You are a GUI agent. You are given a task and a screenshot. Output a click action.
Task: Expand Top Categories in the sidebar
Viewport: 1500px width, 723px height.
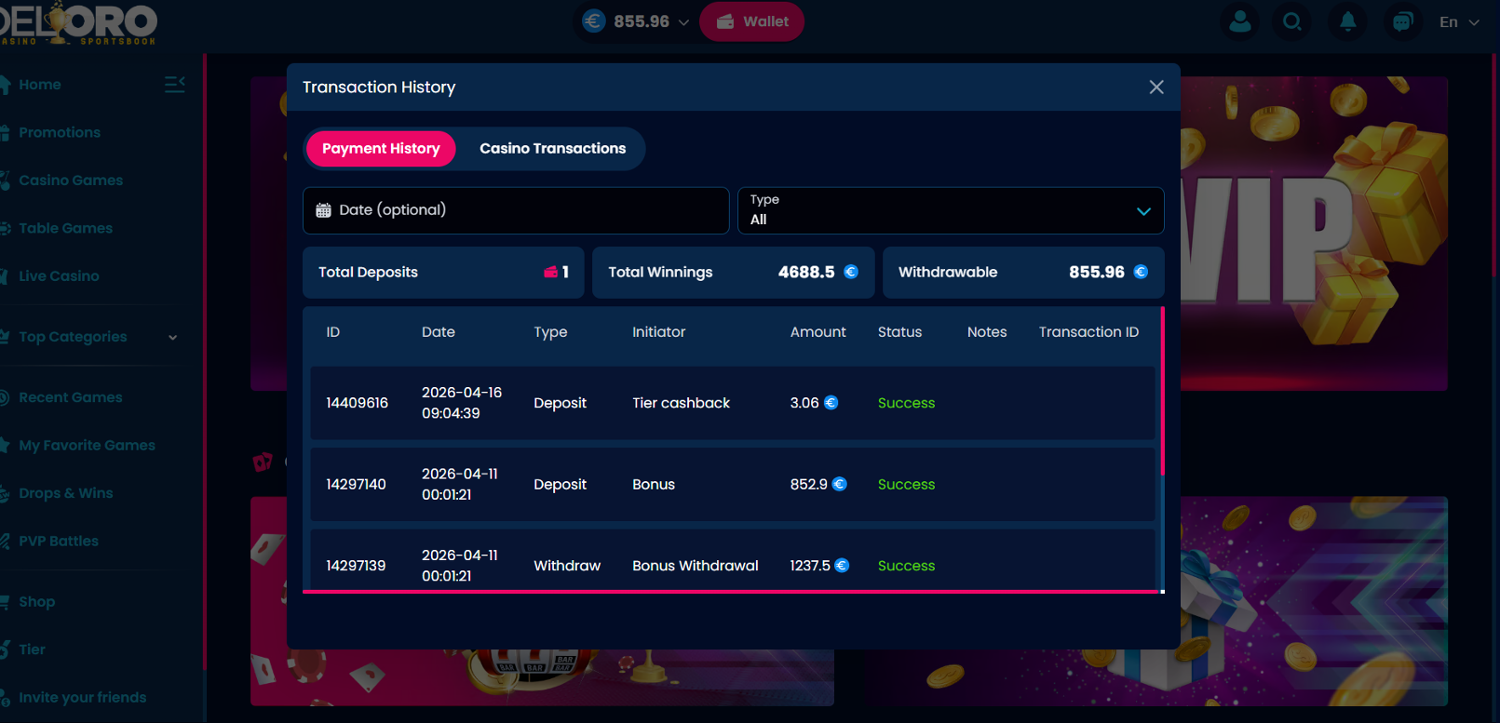pos(90,337)
